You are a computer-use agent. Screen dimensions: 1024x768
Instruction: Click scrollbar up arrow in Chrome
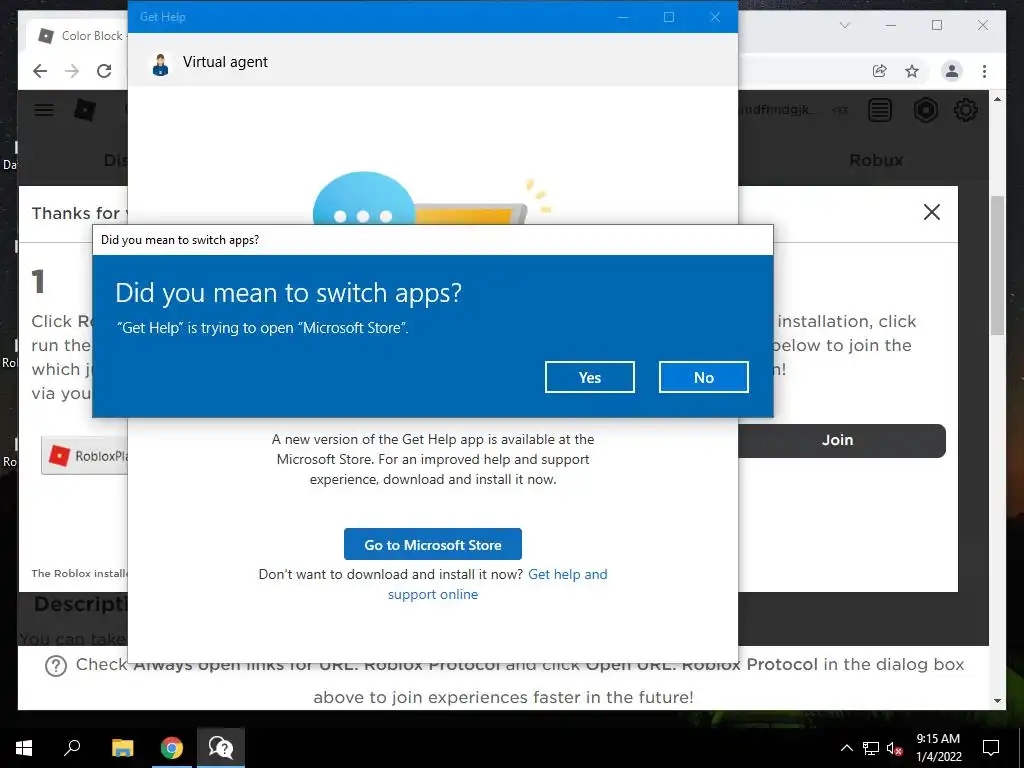click(x=997, y=100)
